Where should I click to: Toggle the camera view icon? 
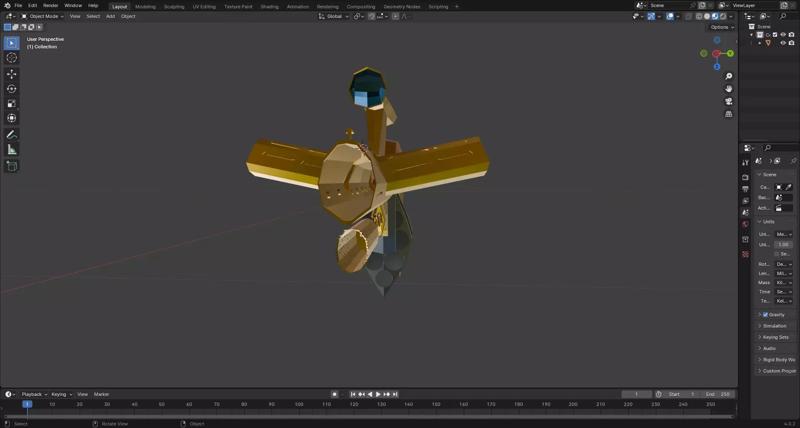click(729, 102)
